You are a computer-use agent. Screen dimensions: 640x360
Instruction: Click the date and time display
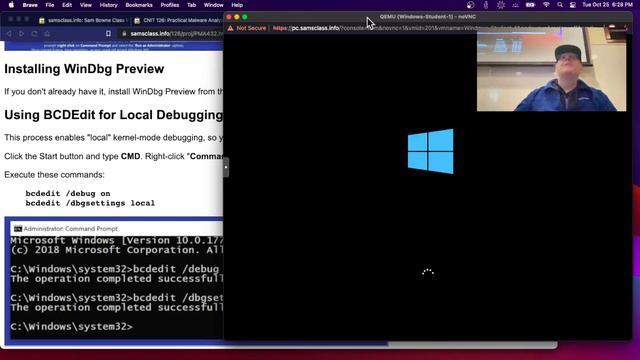click(607, 5)
